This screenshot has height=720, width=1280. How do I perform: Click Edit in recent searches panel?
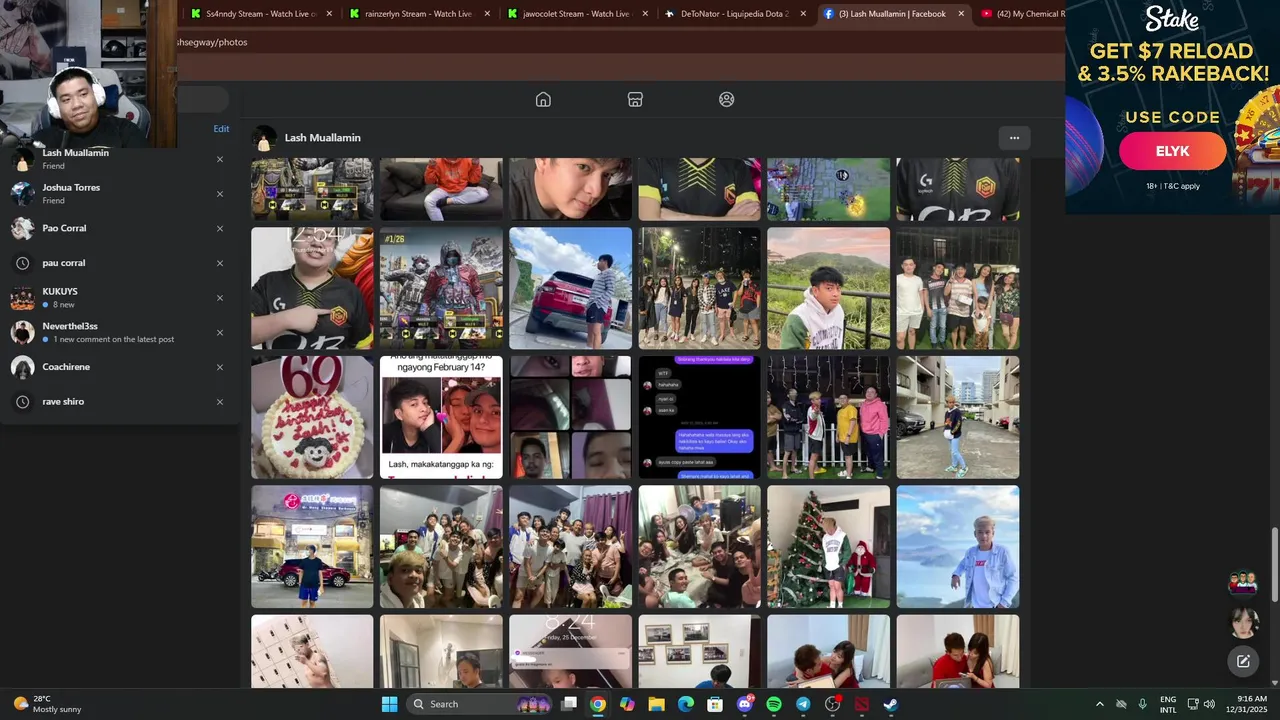pos(221,129)
